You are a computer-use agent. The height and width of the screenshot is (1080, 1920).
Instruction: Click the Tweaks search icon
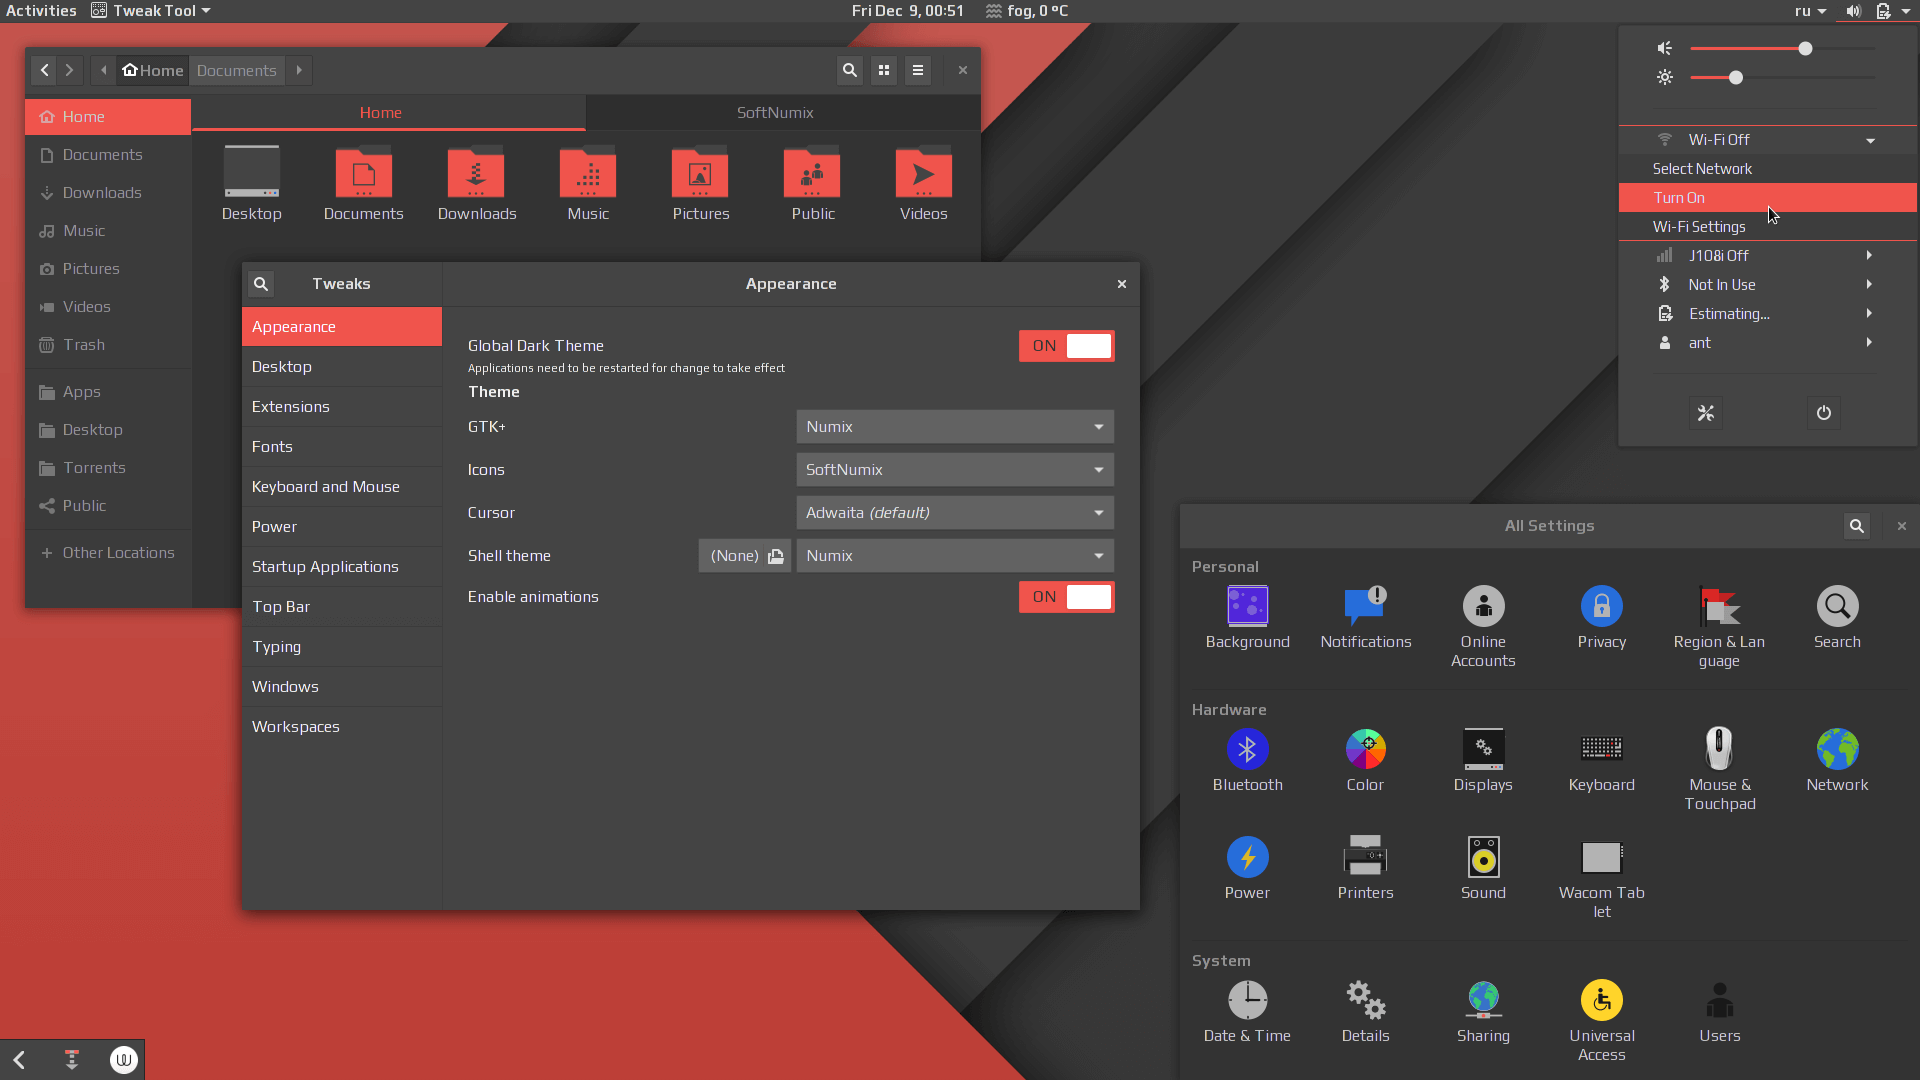[261, 284]
